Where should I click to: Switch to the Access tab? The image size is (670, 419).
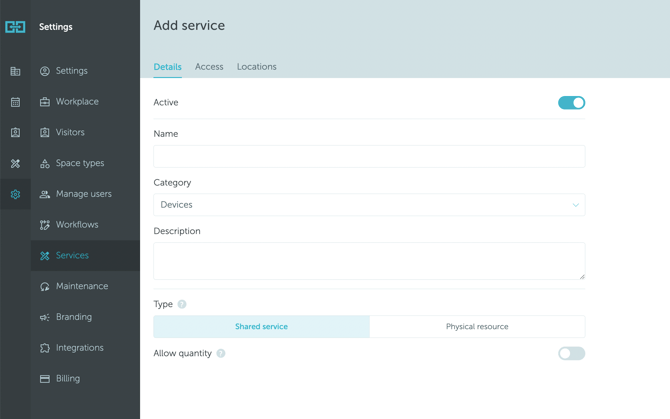pos(209,67)
